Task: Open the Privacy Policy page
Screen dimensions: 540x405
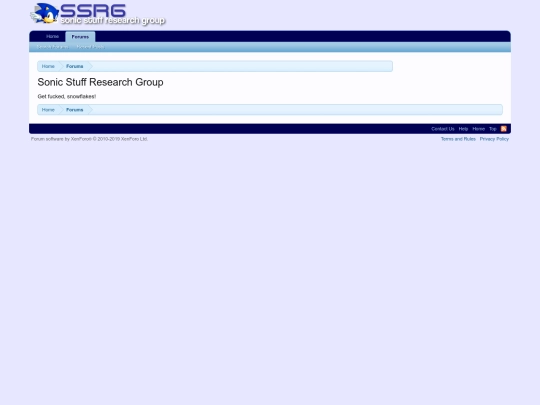Action: click(494, 139)
